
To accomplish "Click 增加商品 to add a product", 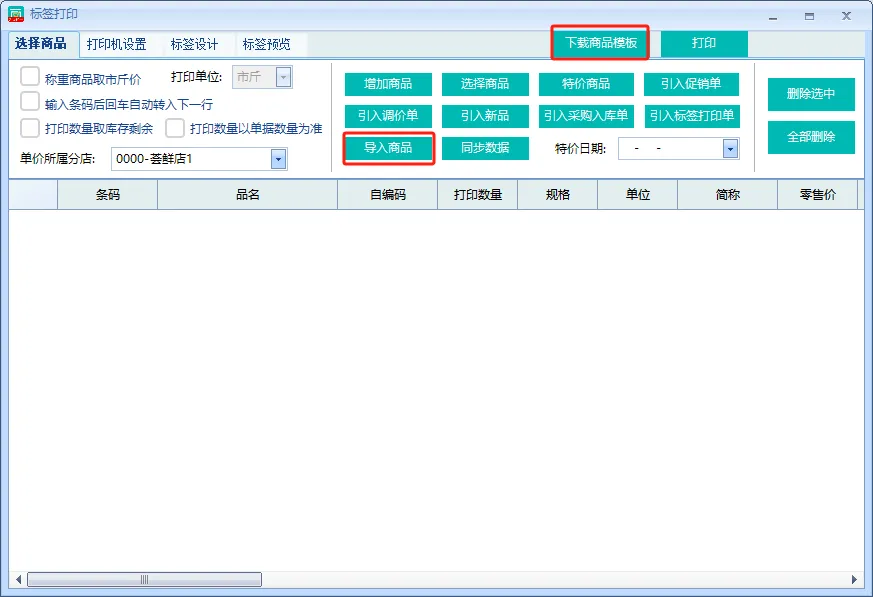I will (388, 84).
